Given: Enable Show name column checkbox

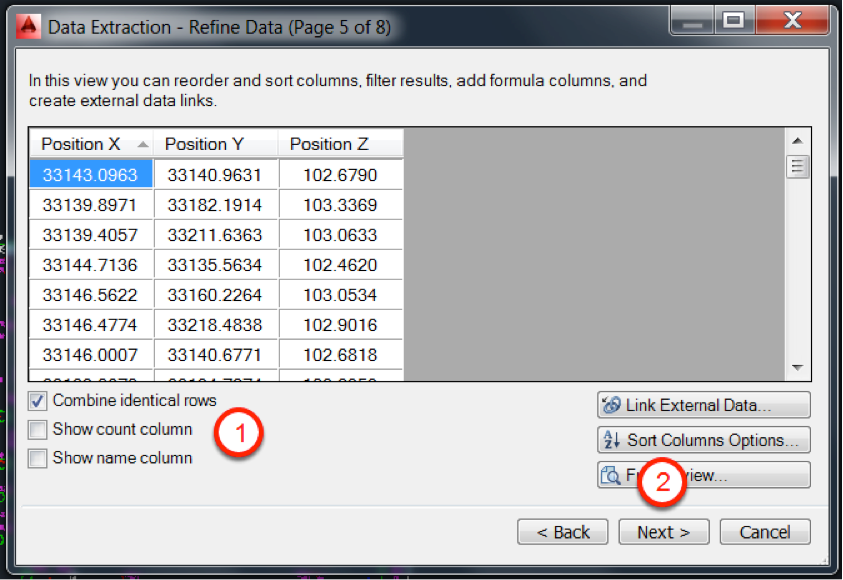Looking at the screenshot, I should tap(38, 459).
